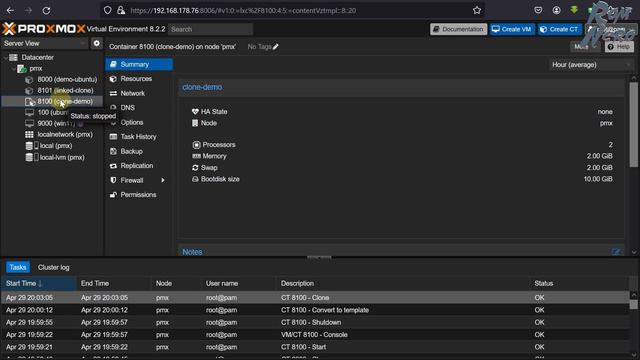Click the Status column header
This screenshot has height=360, width=640.
tap(580, 283)
